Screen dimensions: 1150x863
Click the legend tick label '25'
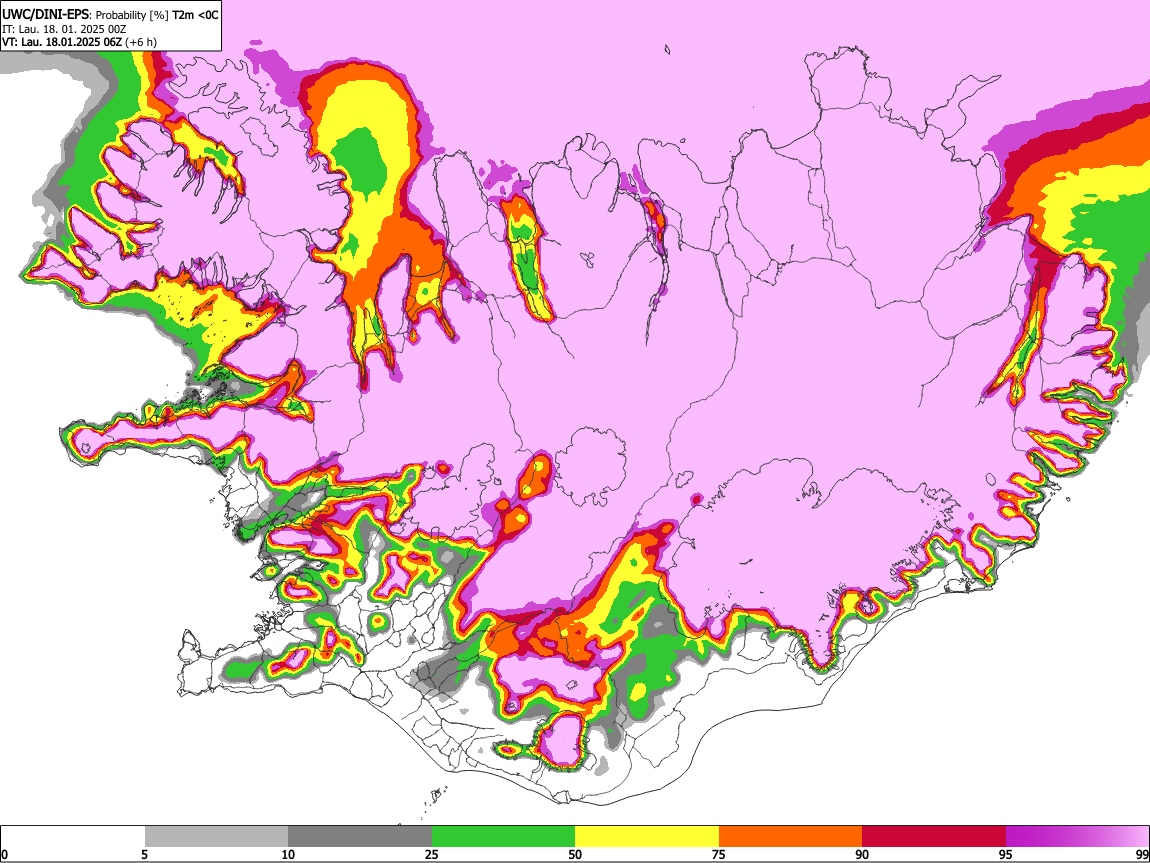click(432, 854)
